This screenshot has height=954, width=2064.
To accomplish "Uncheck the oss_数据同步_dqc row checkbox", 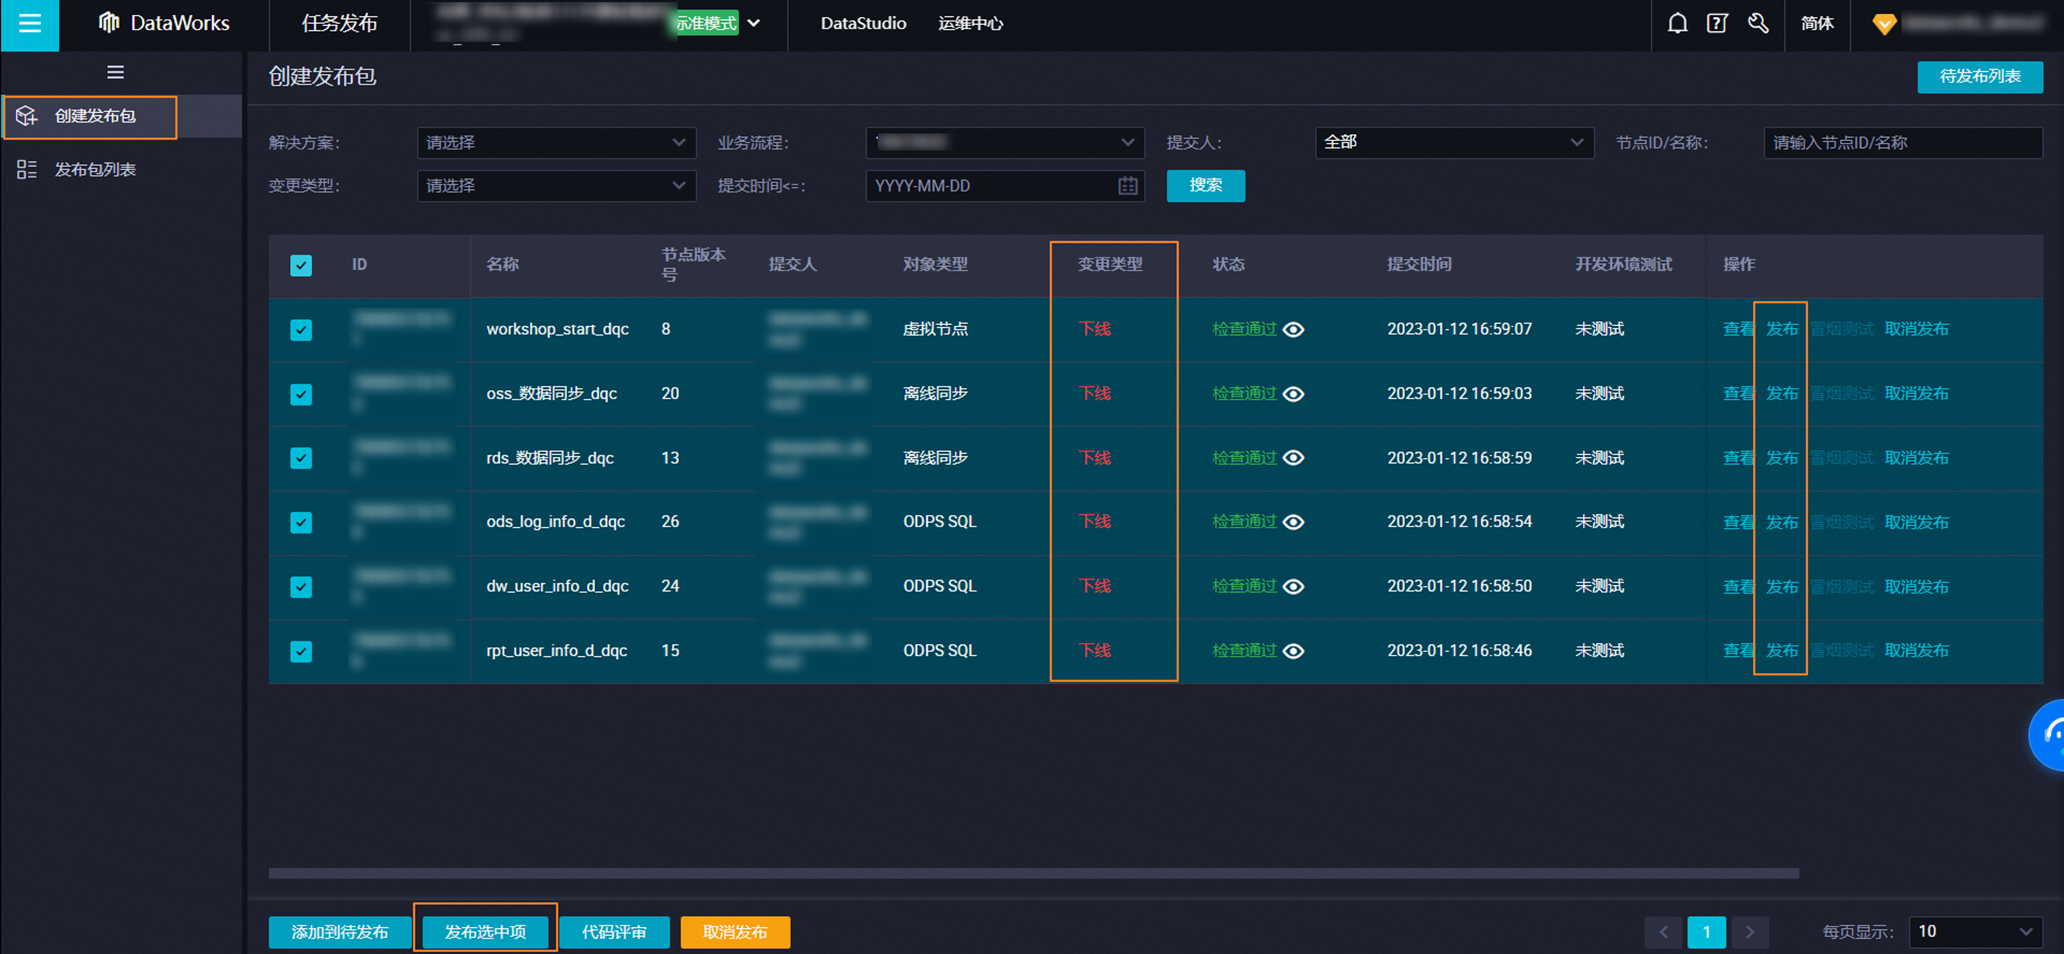I will (x=301, y=394).
